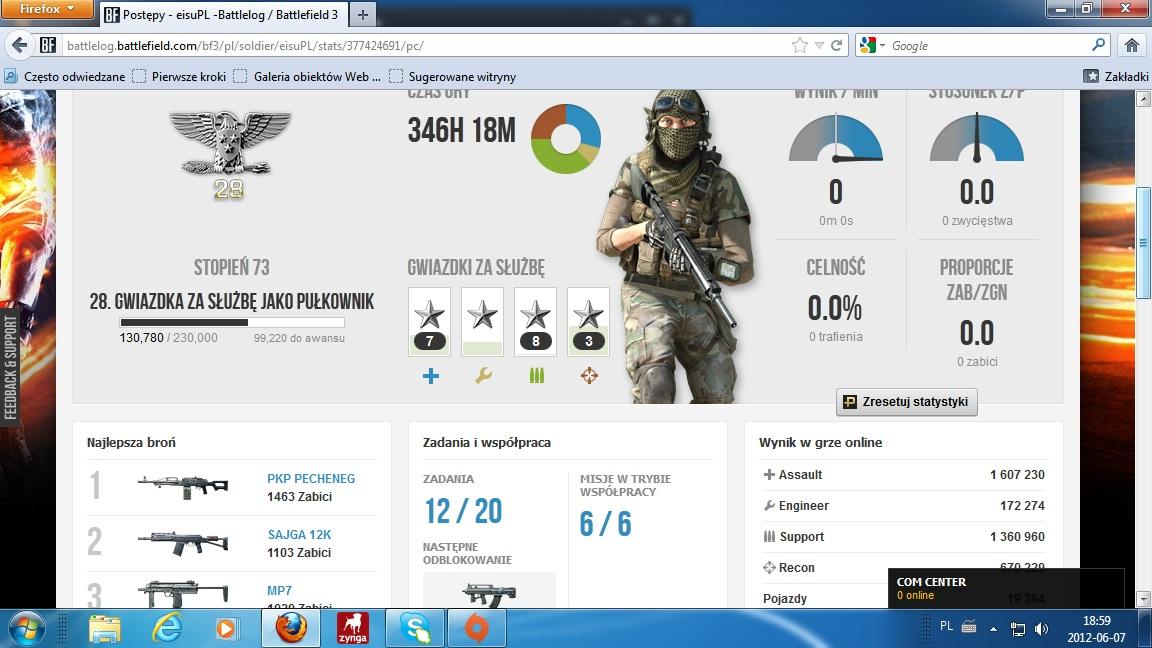The image size is (1152, 648).
Task: Click the Zresetuj statystyki button
Action: (x=907, y=402)
